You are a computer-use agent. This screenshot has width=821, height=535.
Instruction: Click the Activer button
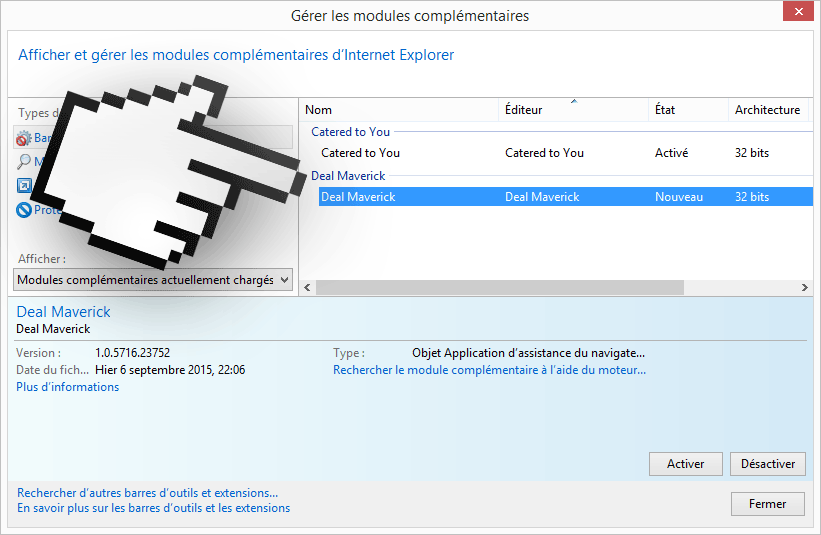point(685,464)
